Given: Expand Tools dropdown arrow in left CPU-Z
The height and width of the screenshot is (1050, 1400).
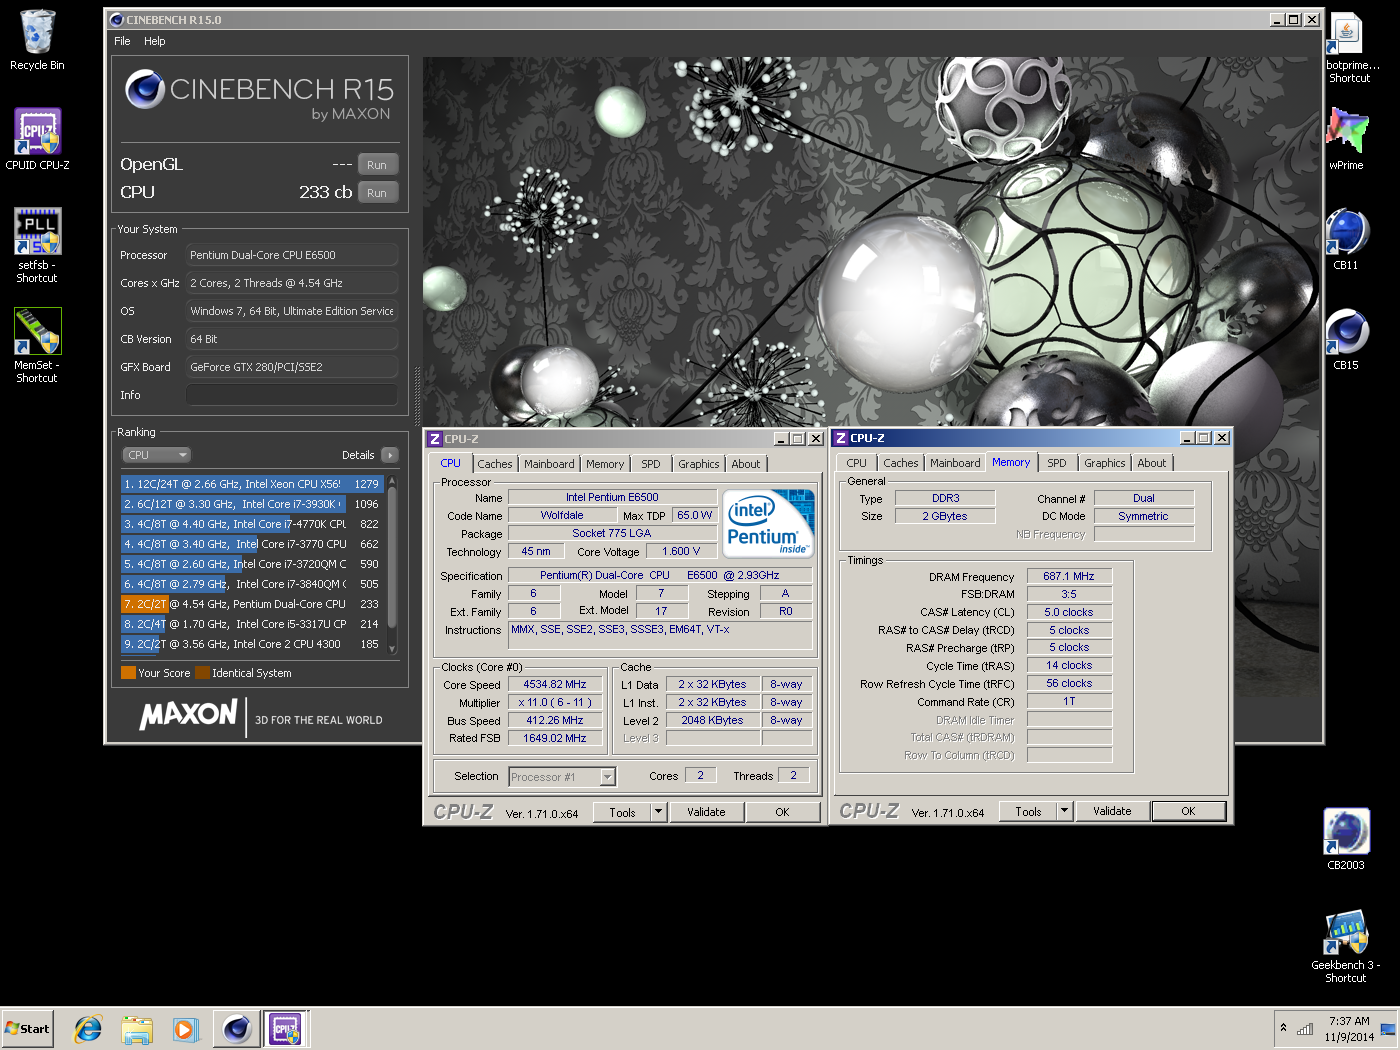Looking at the screenshot, I should coord(658,813).
